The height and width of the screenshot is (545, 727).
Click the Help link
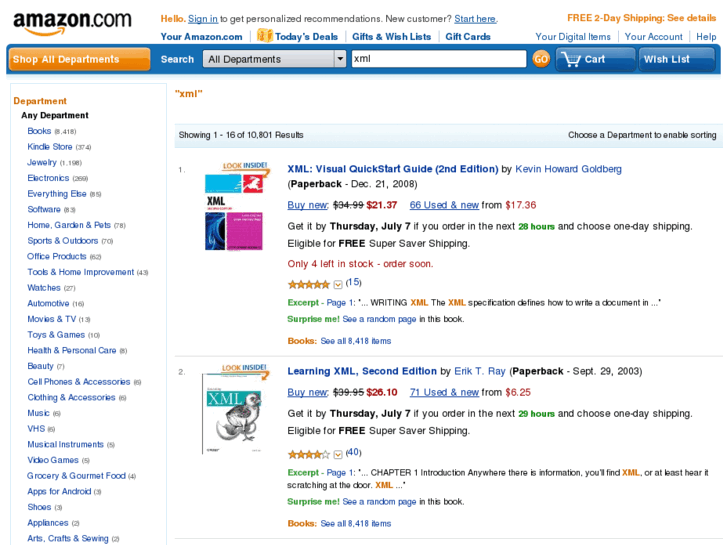pyautogui.click(x=706, y=37)
